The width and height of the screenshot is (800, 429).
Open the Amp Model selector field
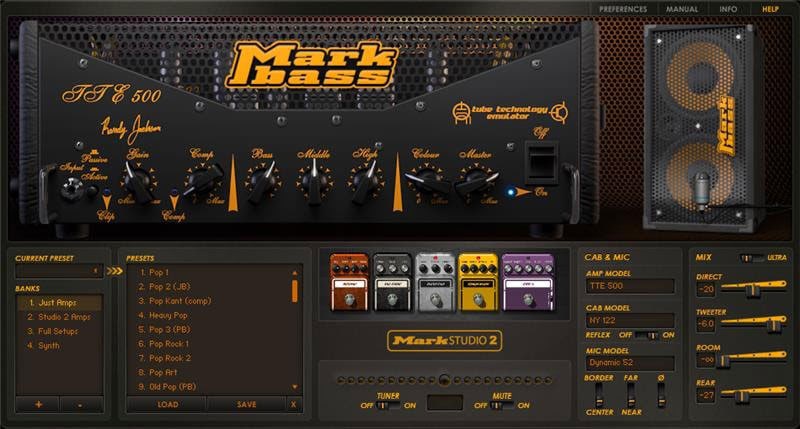(x=629, y=286)
